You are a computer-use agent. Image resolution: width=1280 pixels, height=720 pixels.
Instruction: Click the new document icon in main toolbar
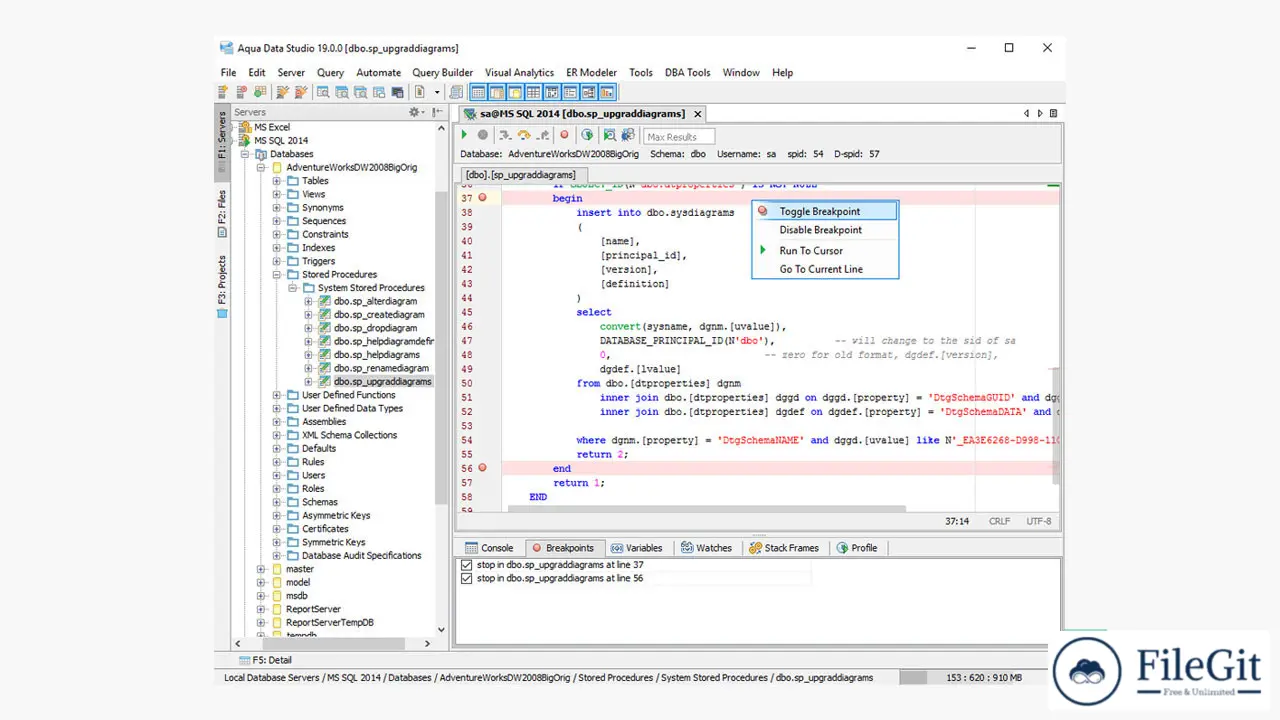[420, 92]
